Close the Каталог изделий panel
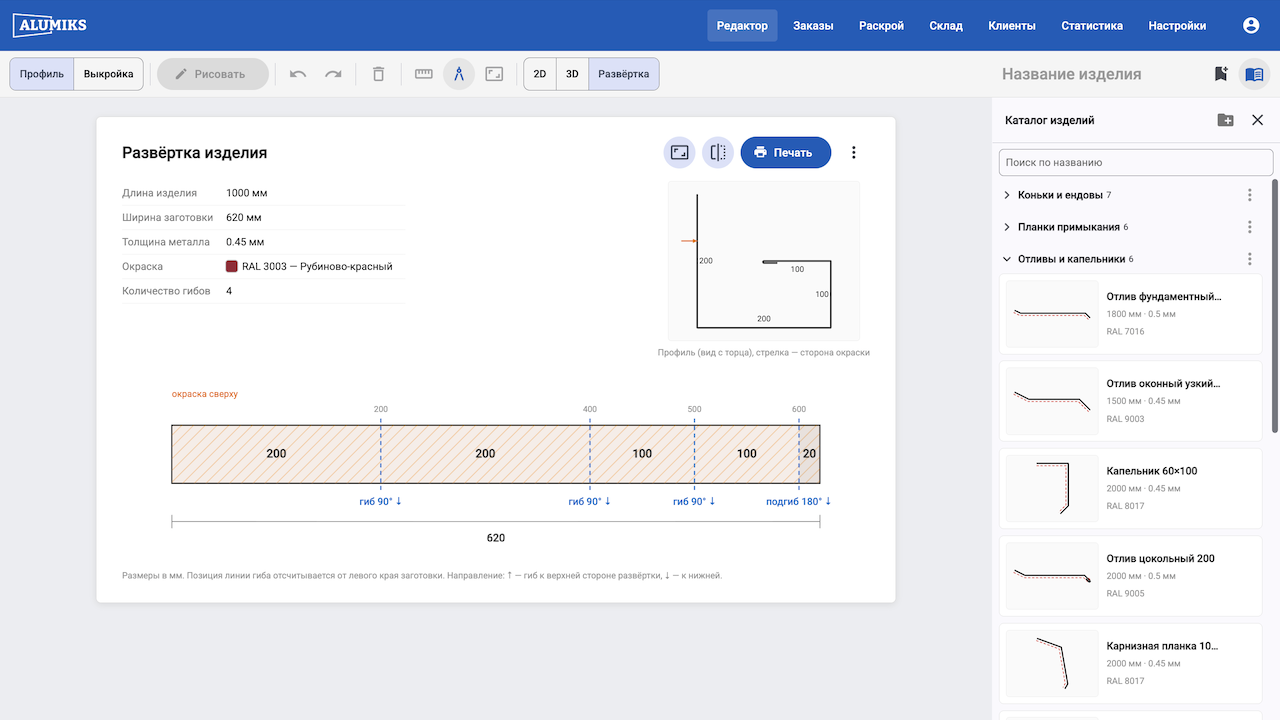 tap(1258, 120)
